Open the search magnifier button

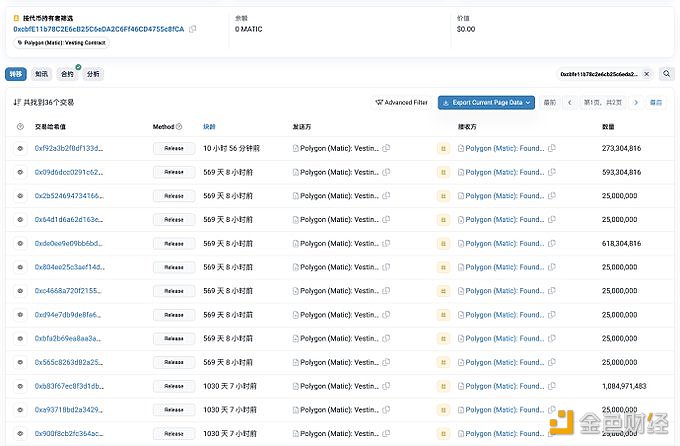tap(667, 74)
